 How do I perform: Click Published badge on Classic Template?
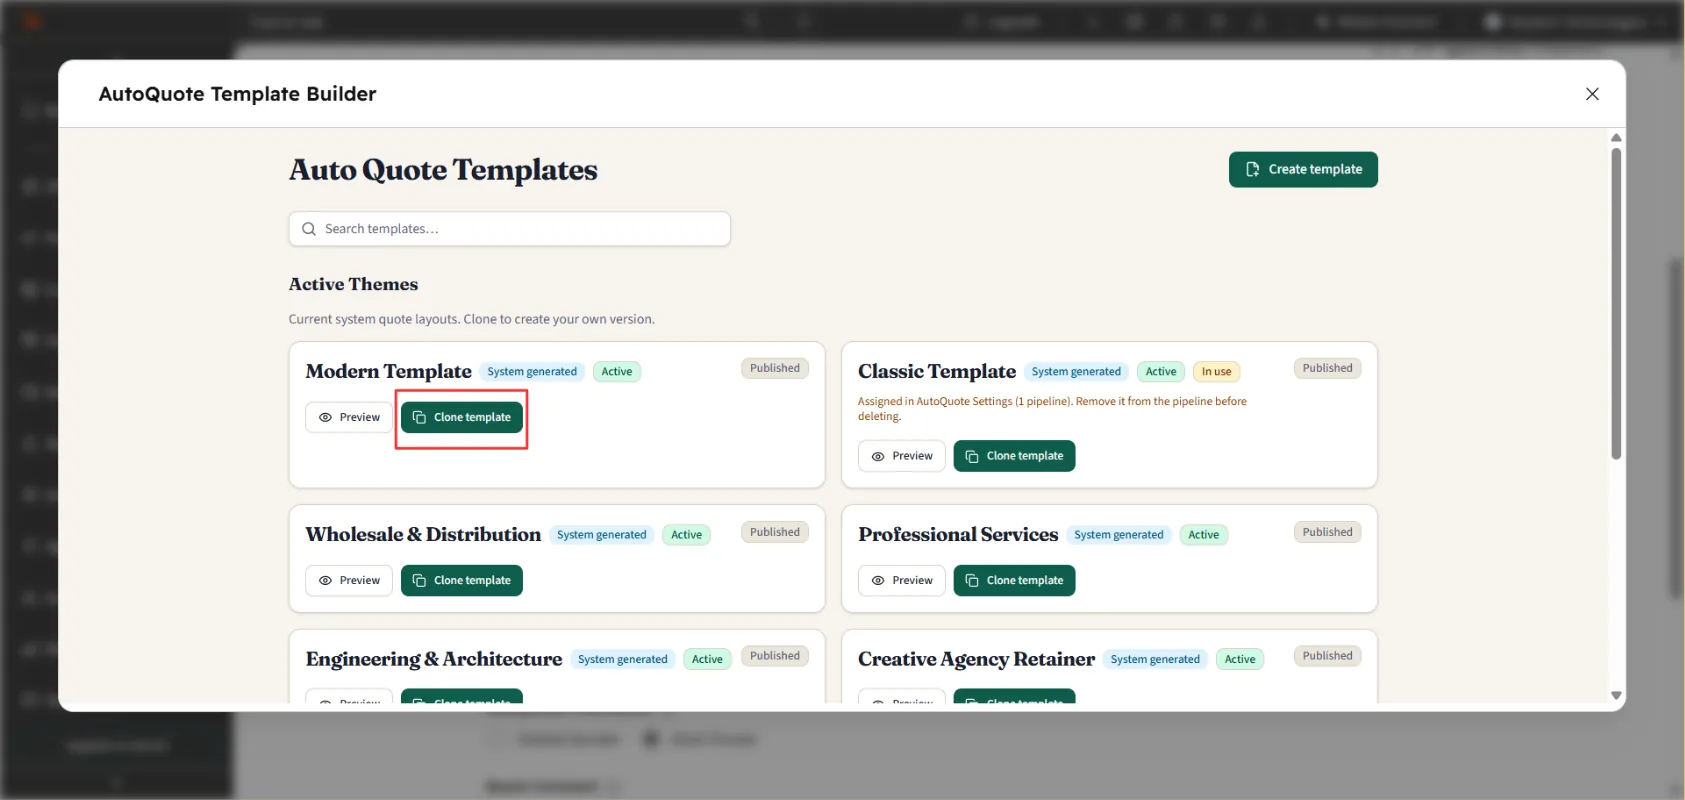coord(1327,368)
